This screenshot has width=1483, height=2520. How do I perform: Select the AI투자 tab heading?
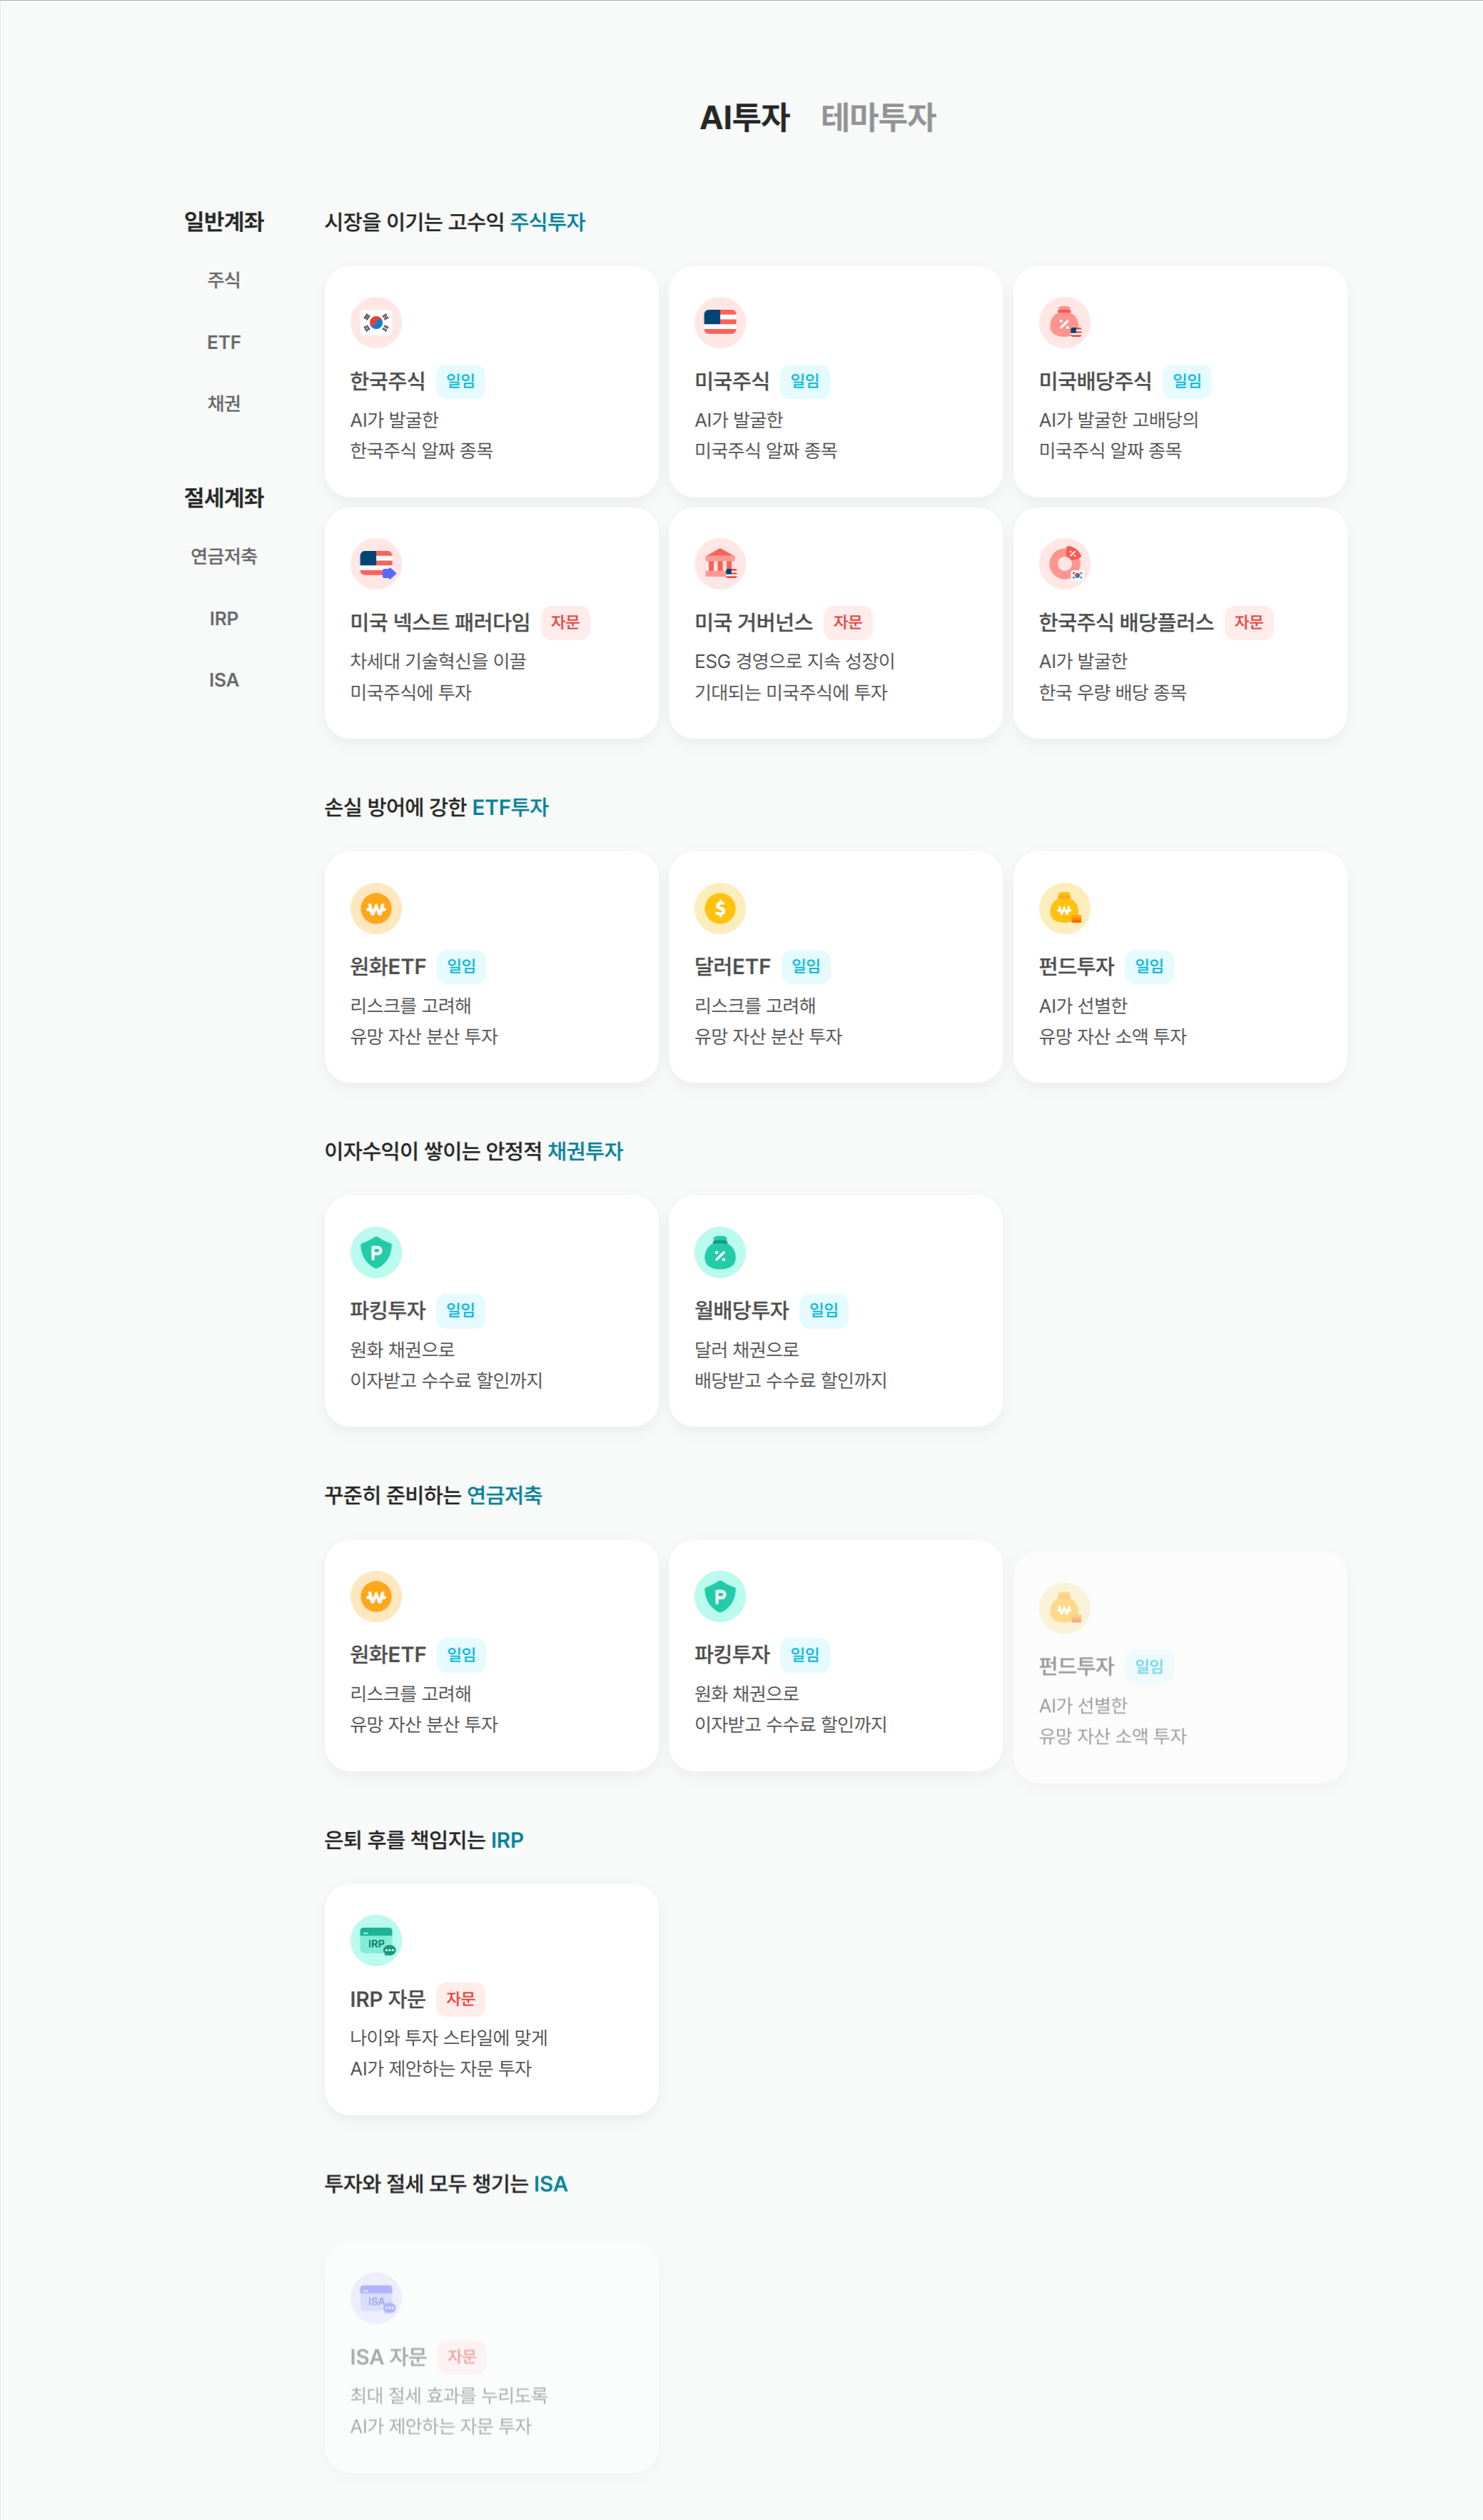click(x=744, y=117)
